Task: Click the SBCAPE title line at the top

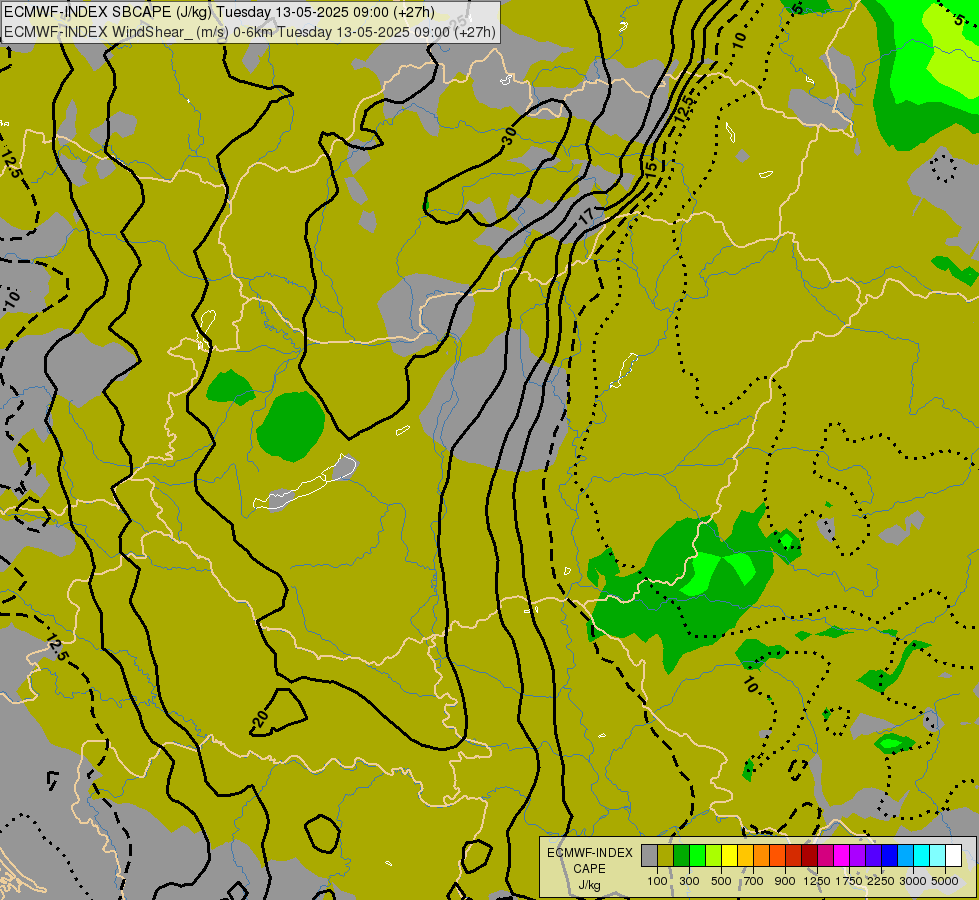Action: pos(219,12)
